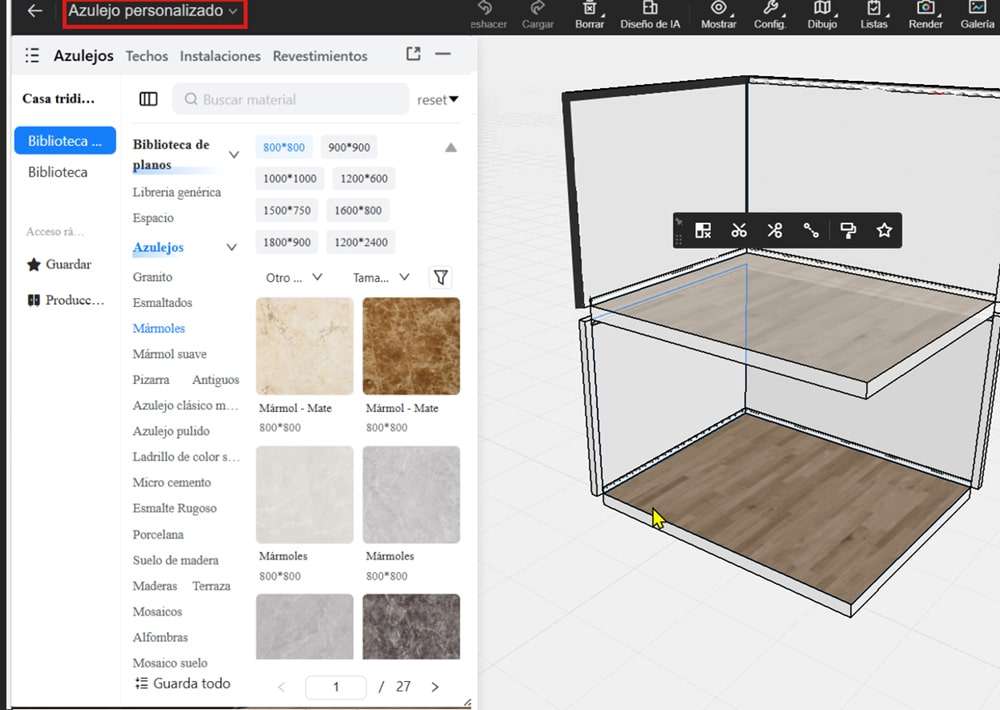This screenshot has width=1000, height=710.
Task: Click the node-link icon in floating toolbar
Action: 811,230
